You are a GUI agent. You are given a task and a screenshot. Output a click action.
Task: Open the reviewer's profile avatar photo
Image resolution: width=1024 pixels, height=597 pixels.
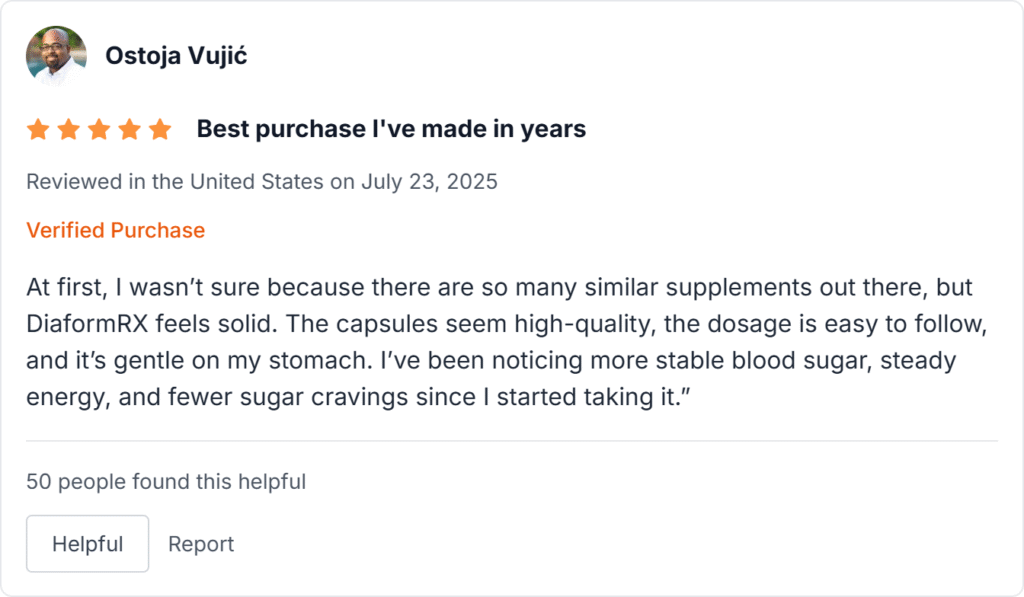(56, 56)
